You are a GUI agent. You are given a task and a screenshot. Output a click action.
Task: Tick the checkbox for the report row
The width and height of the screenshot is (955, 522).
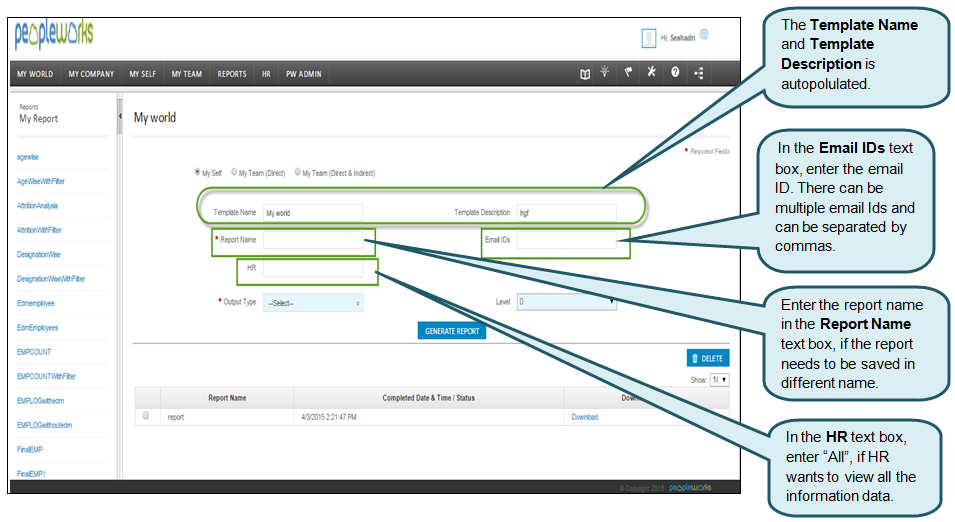click(147, 416)
